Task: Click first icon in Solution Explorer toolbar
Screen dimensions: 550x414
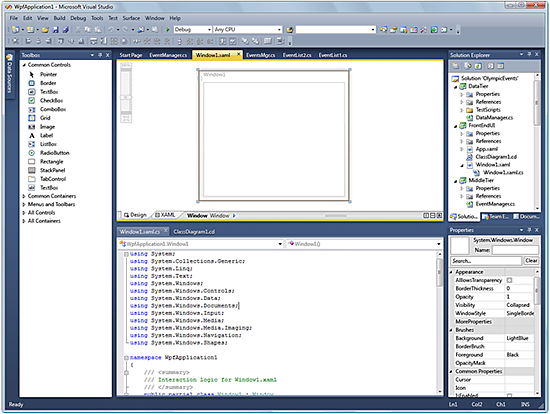Action: [455, 66]
